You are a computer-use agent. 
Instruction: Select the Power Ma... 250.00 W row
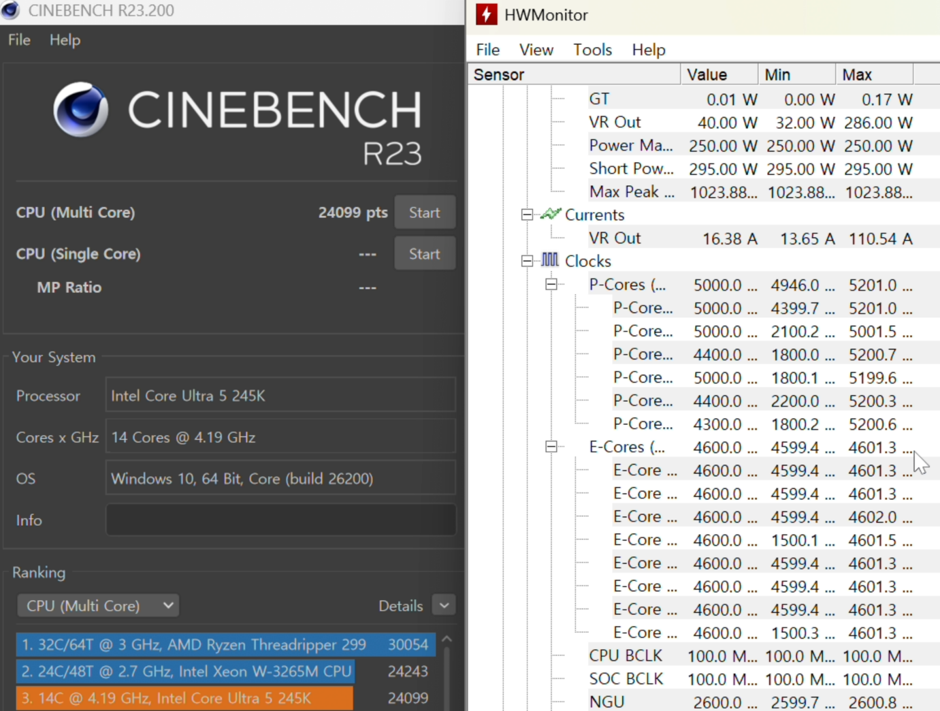751,146
